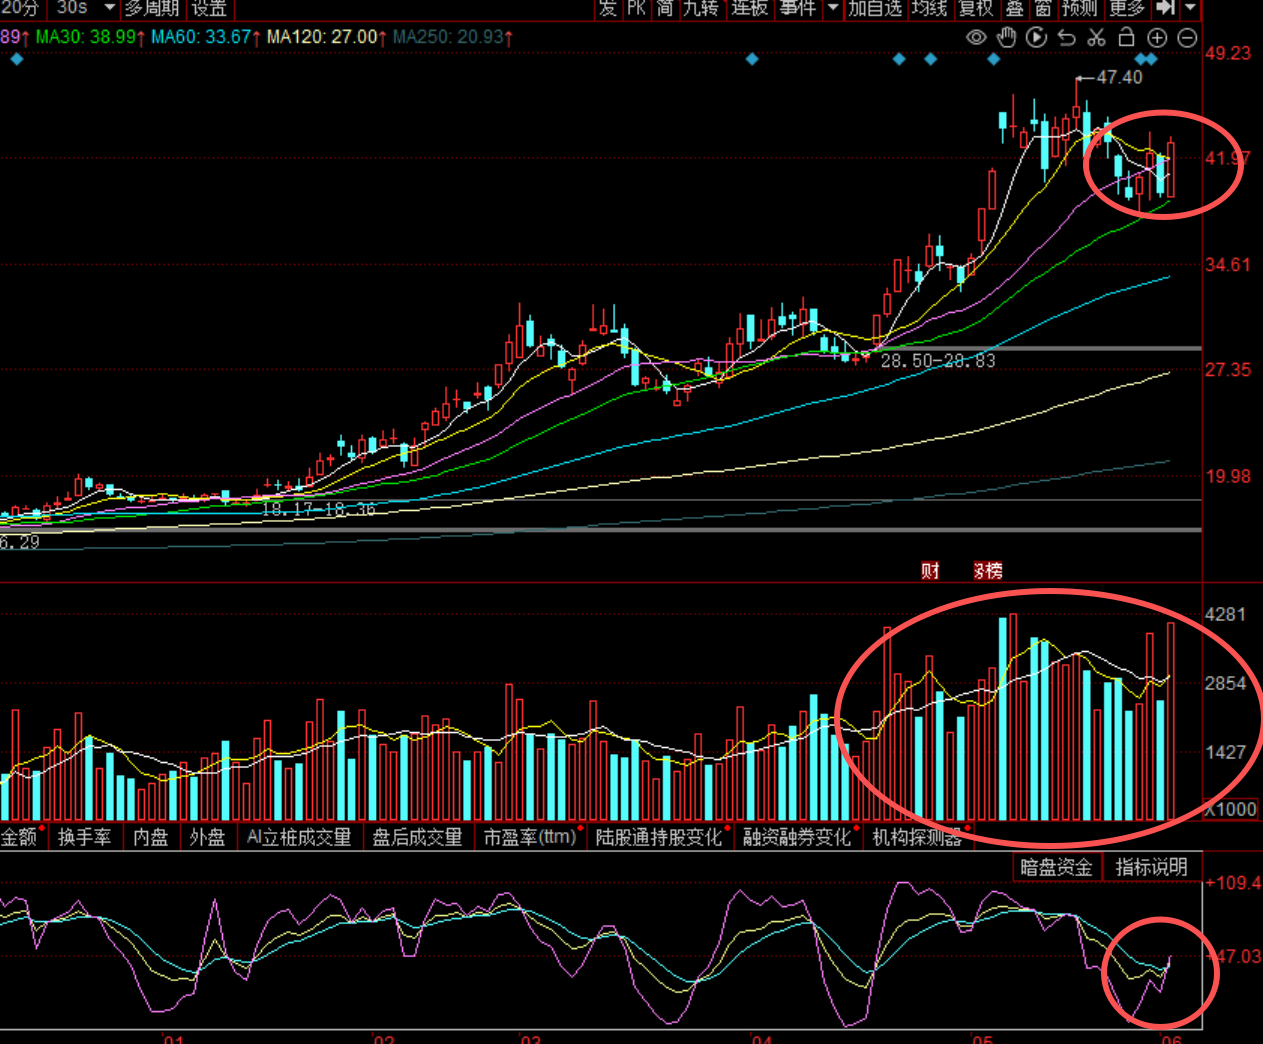Click the first blue diamond event marker
This screenshot has width=1263, height=1044.
[x=17, y=59]
